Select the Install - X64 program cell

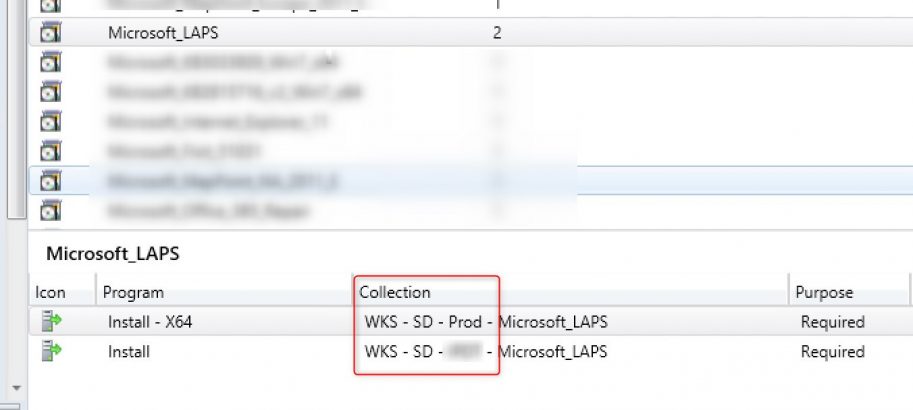(150, 322)
